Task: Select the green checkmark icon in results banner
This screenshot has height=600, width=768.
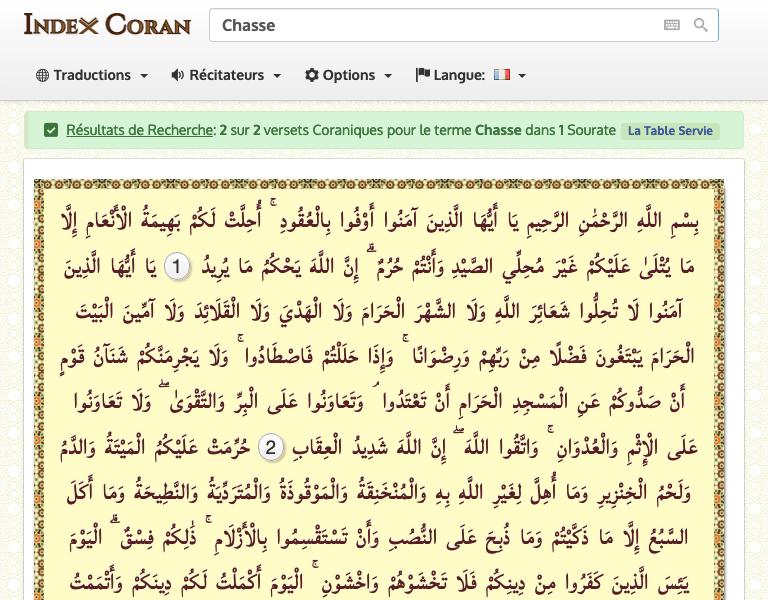Action: pyautogui.click(x=51, y=130)
